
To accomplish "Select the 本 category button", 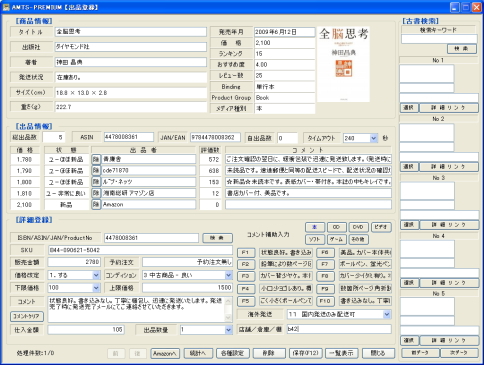I will [x=315, y=227].
